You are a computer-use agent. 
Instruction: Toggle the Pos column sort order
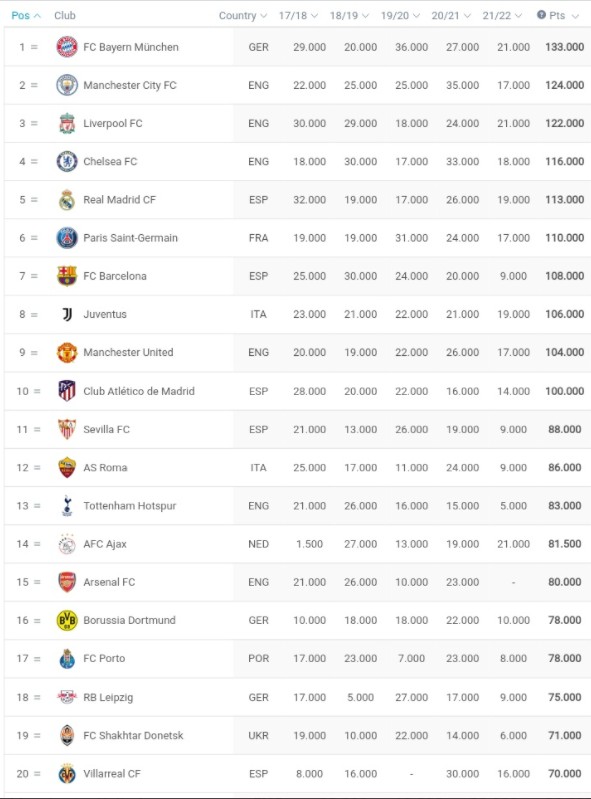click(25, 16)
